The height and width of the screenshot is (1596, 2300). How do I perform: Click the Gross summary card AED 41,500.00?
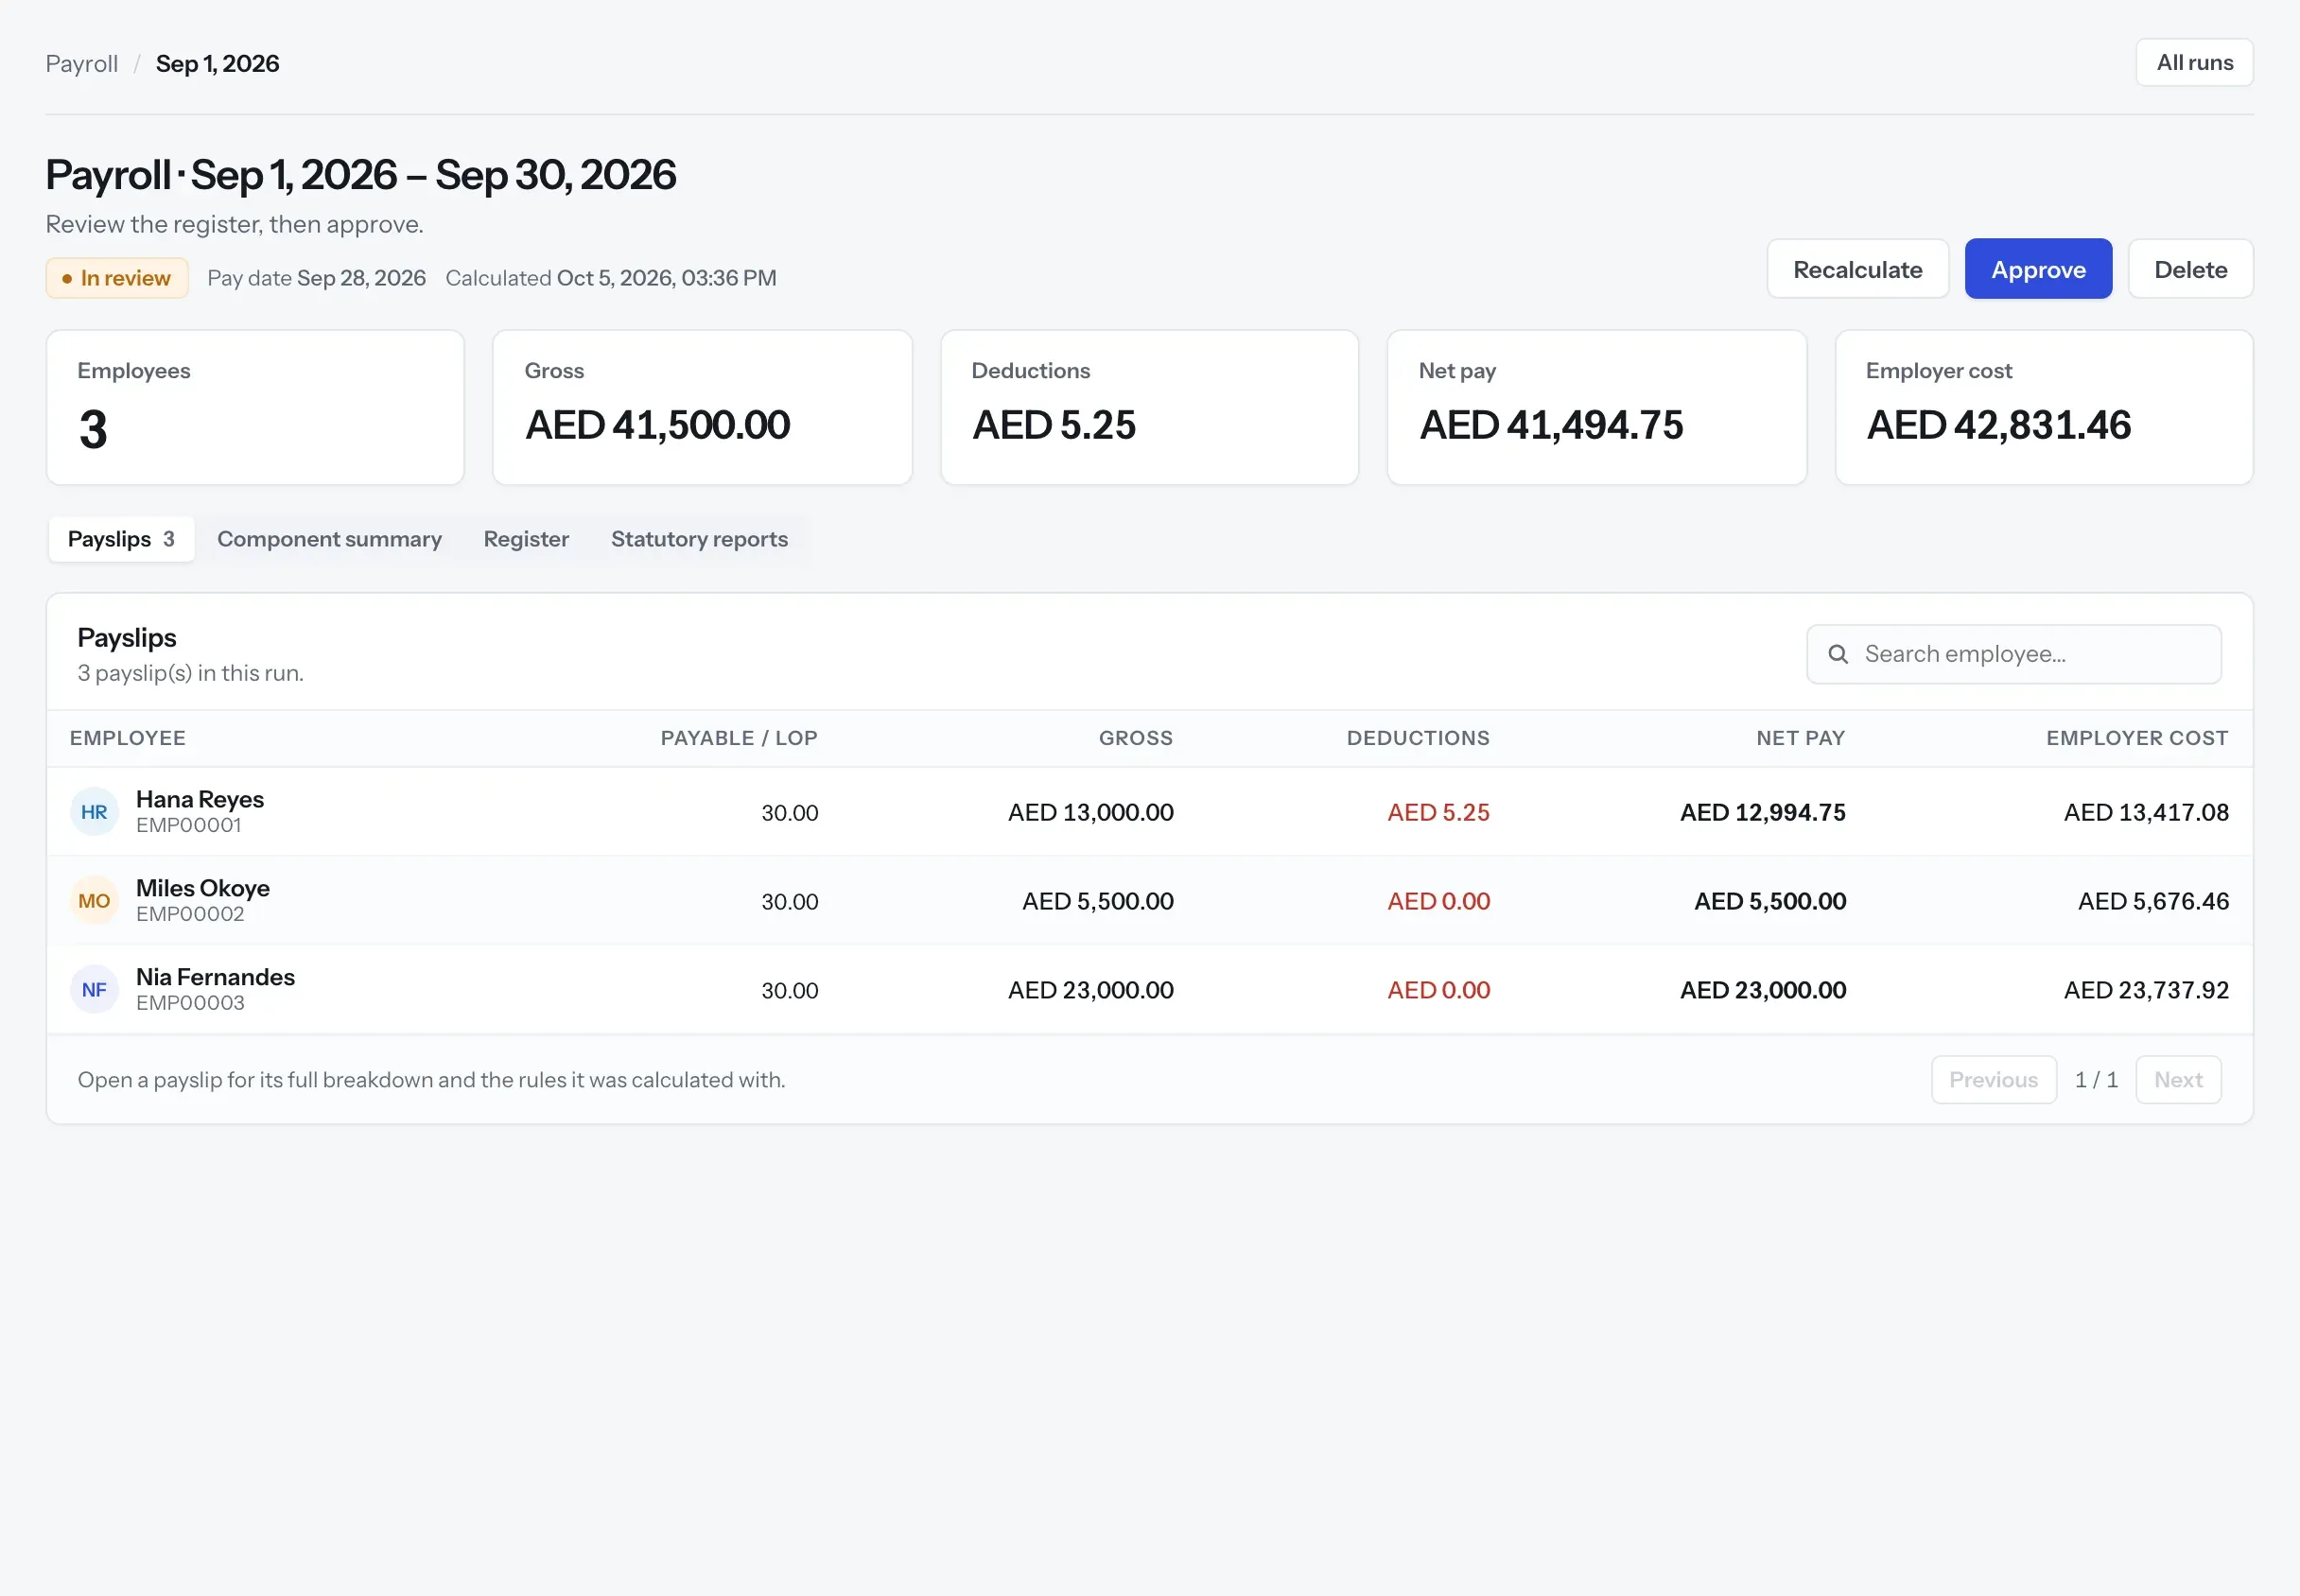[x=702, y=408]
